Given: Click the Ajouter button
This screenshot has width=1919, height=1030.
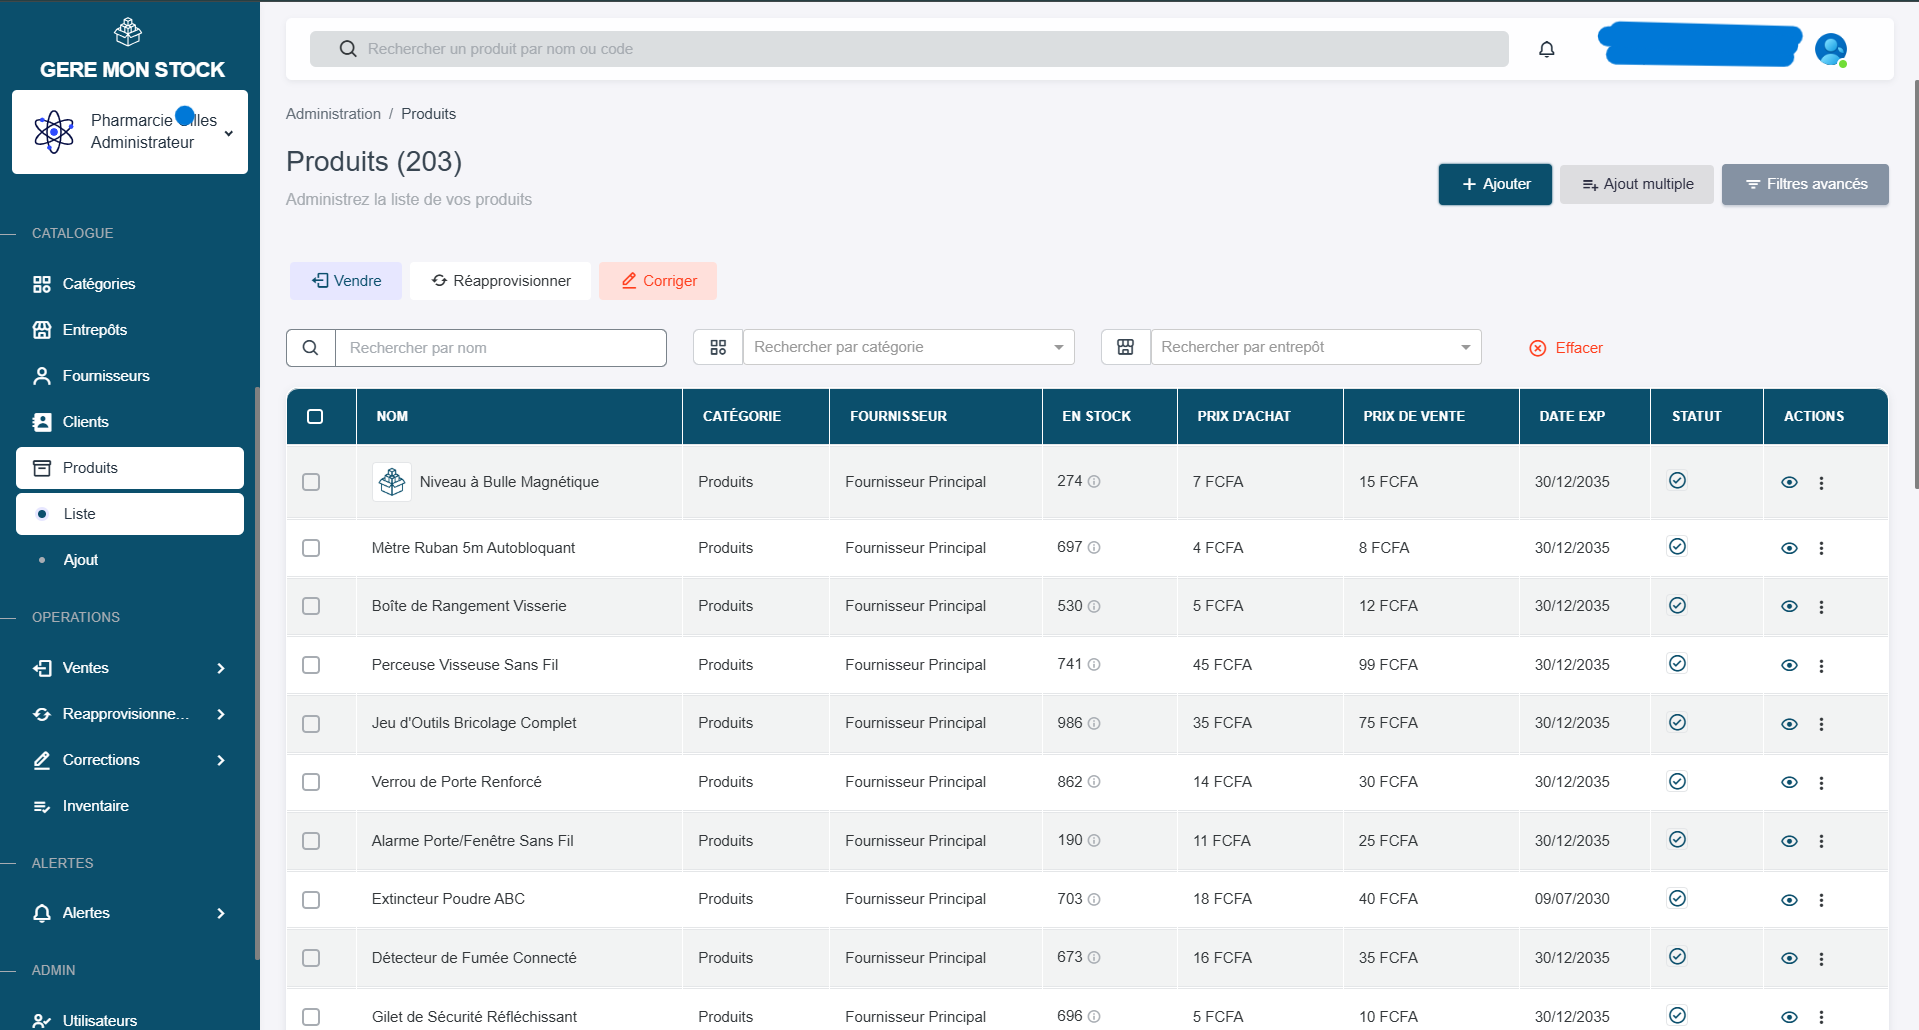Looking at the screenshot, I should tap(1495, 184).
